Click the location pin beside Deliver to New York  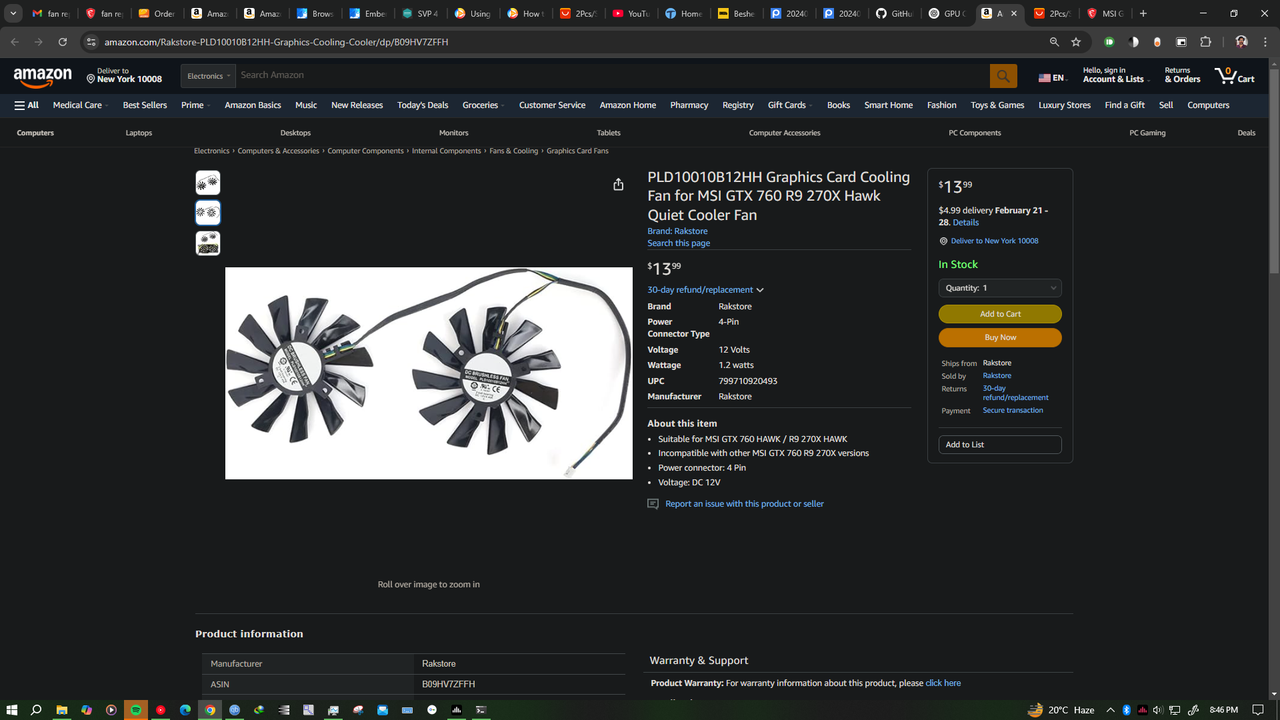[91, 78]
